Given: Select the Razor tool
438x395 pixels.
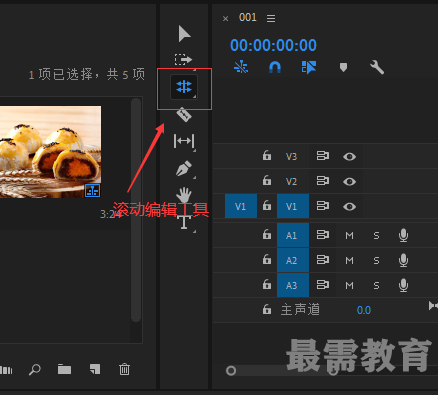Looking at the screenshot, I should [184, 115].
